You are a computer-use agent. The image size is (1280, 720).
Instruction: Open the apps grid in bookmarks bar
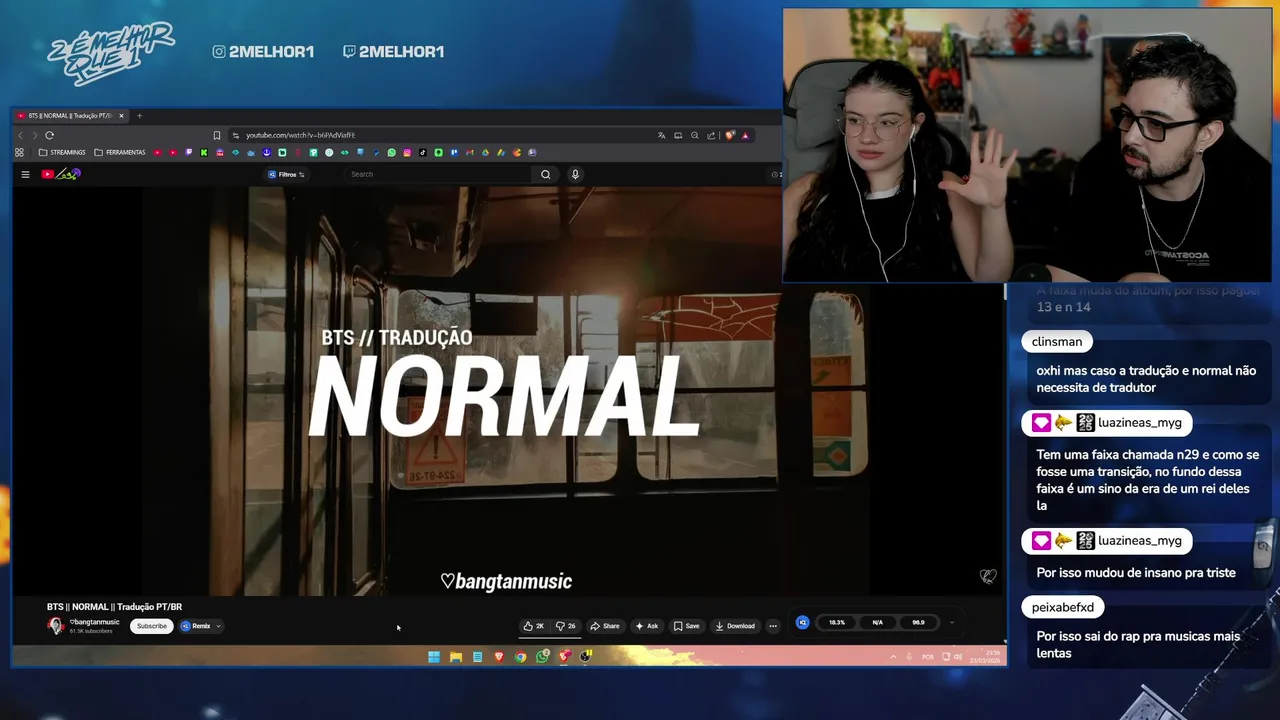(x=19, y=152)
